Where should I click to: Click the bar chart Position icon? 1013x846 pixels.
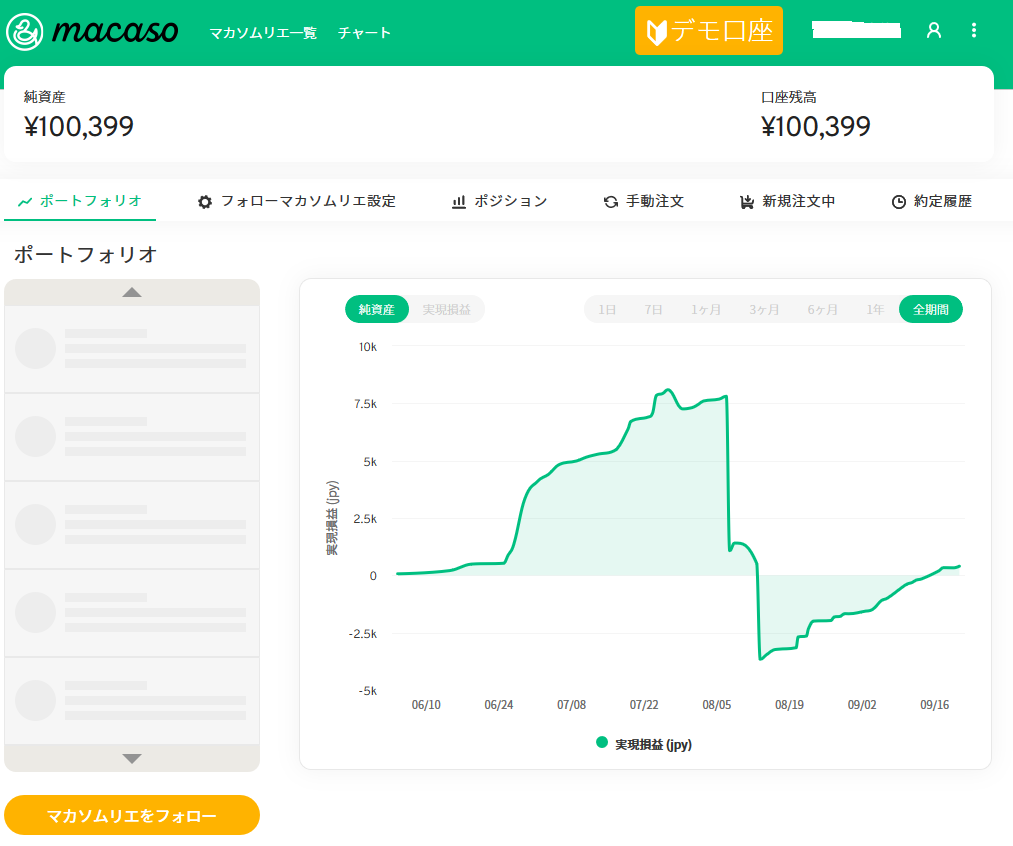[459, 202]
